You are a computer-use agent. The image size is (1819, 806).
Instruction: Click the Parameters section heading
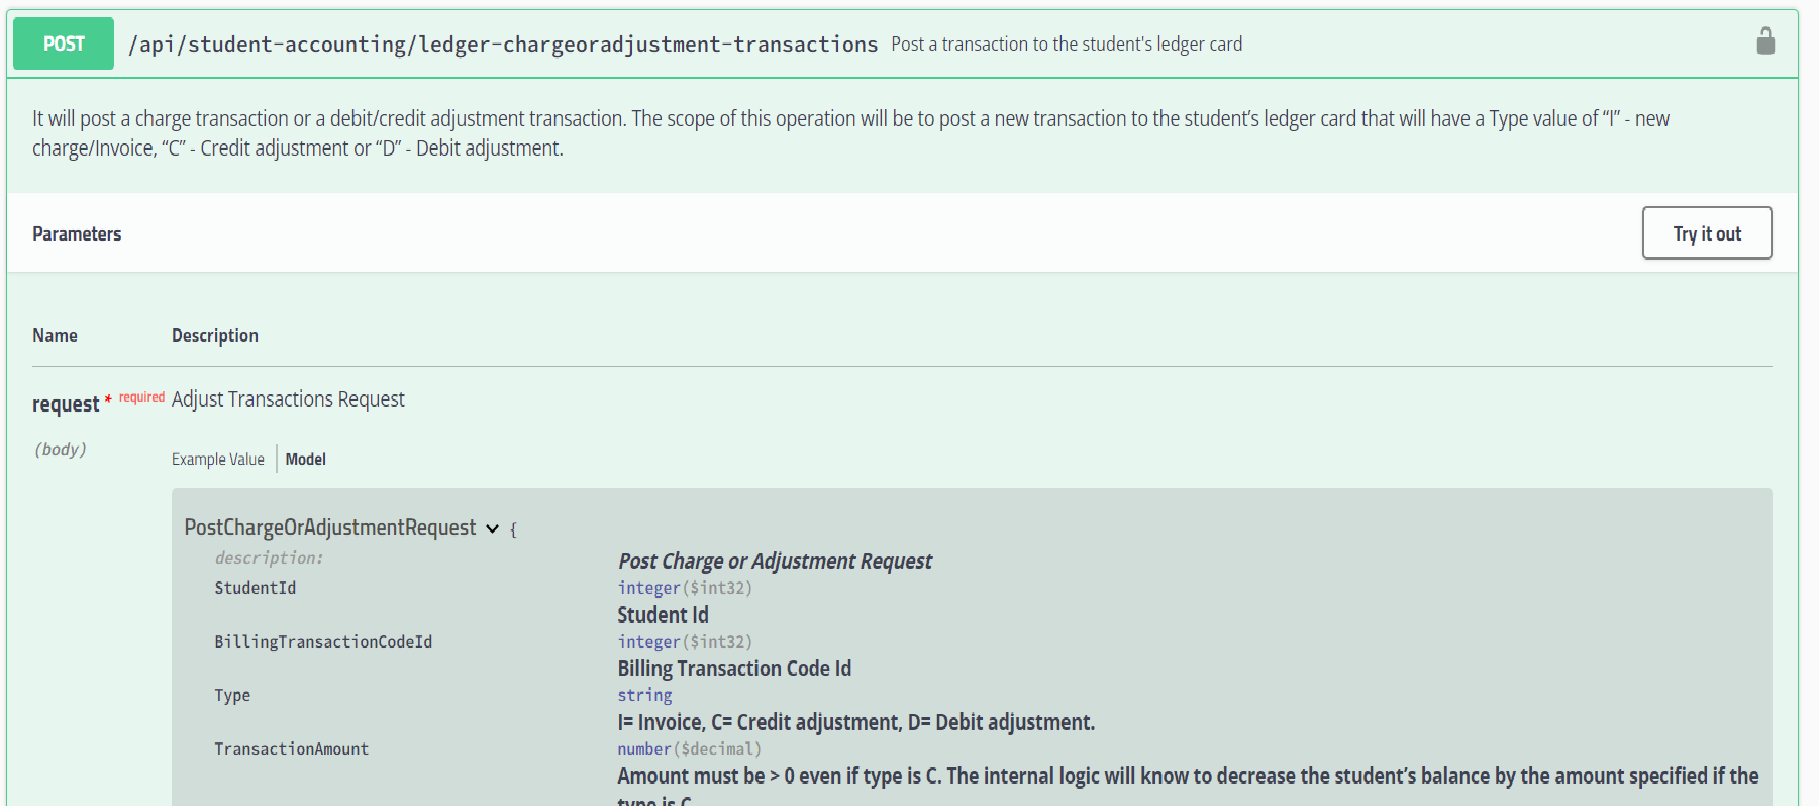[76, 234]
